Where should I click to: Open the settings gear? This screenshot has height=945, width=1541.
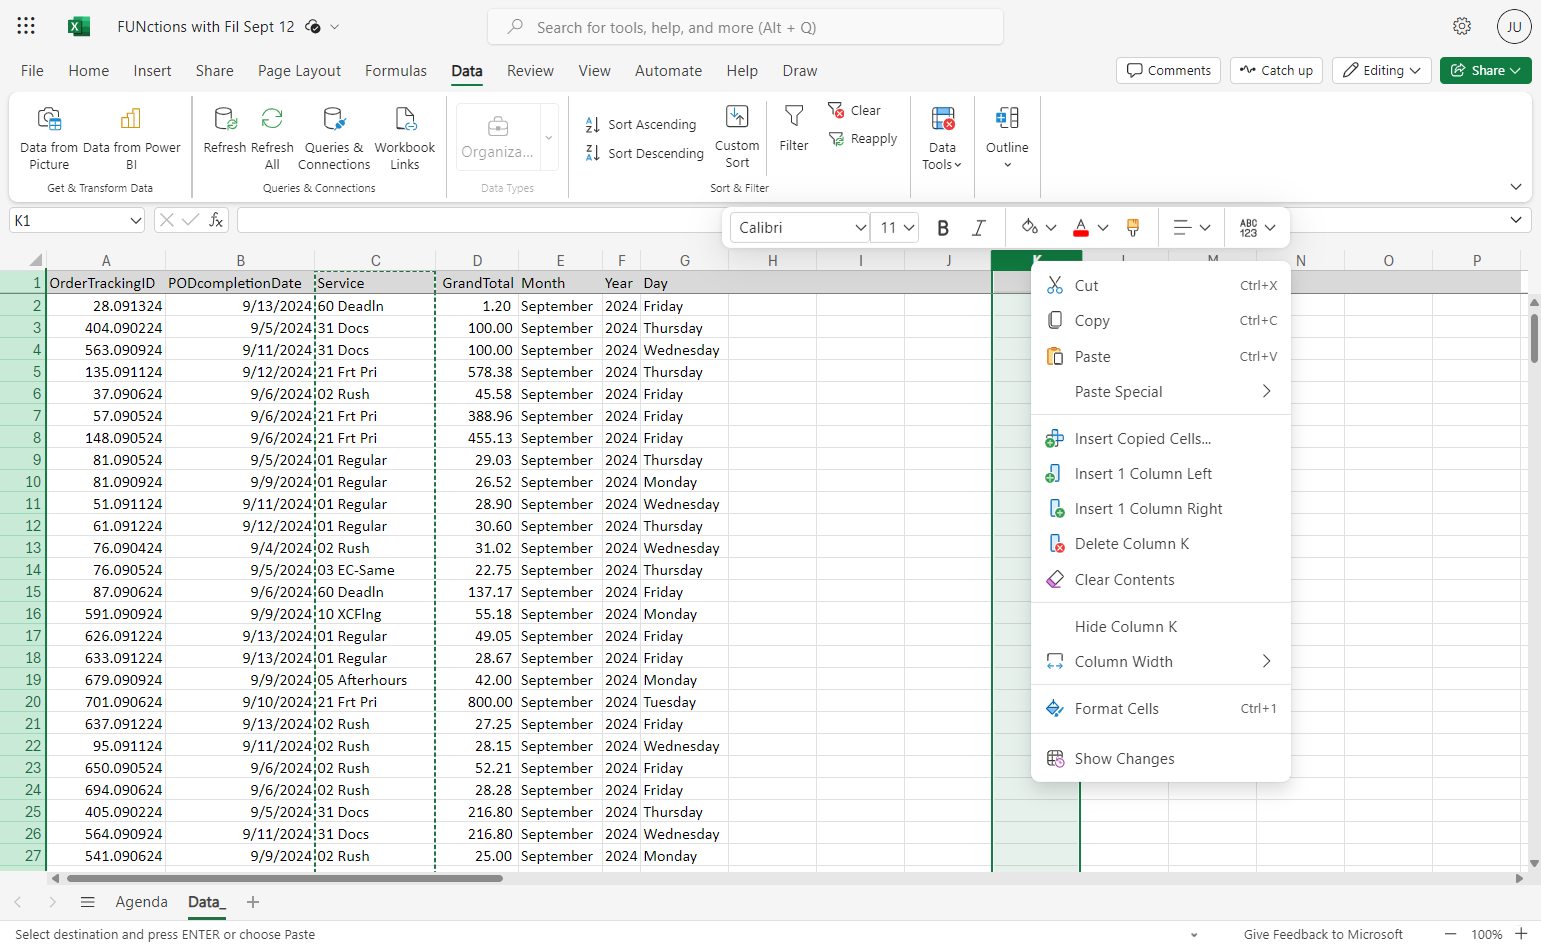pyautogui.click(x=1462, y=26)
